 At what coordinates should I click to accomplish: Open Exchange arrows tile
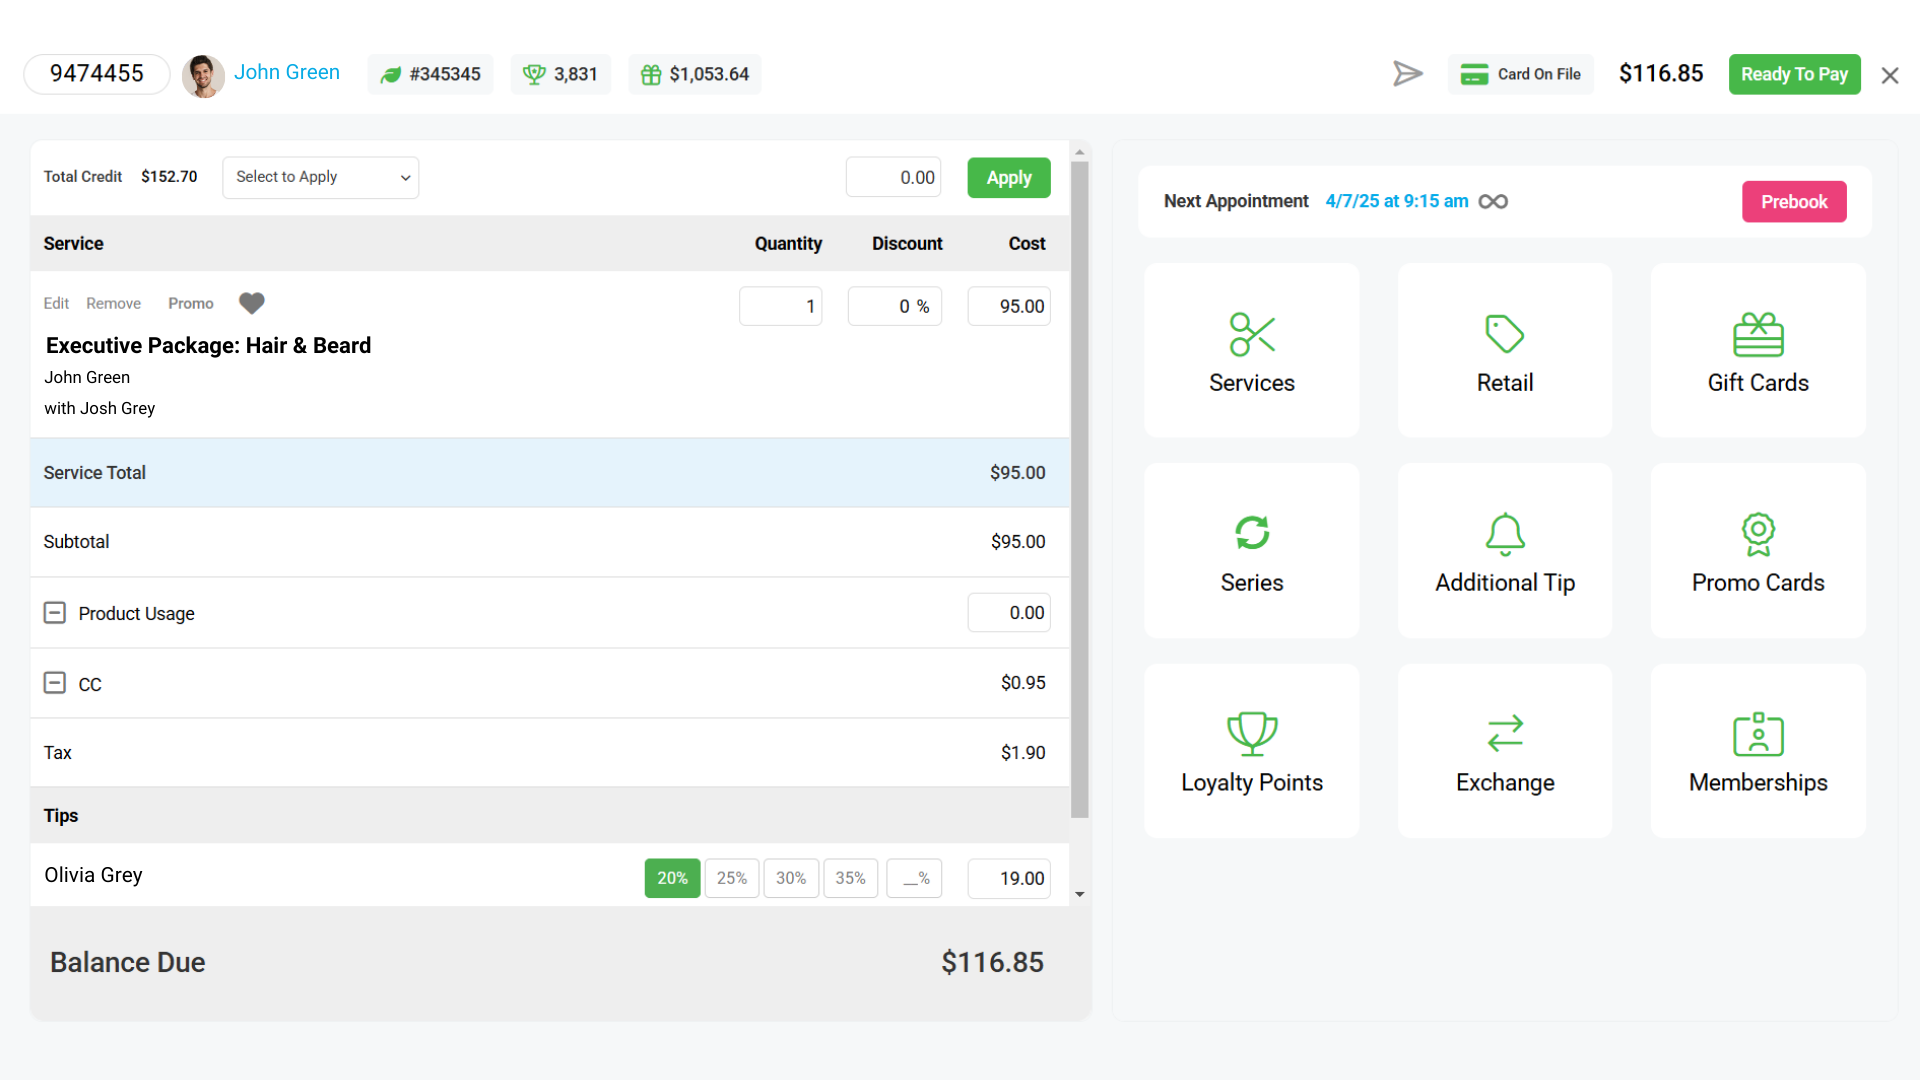(x=1504, y=751)
